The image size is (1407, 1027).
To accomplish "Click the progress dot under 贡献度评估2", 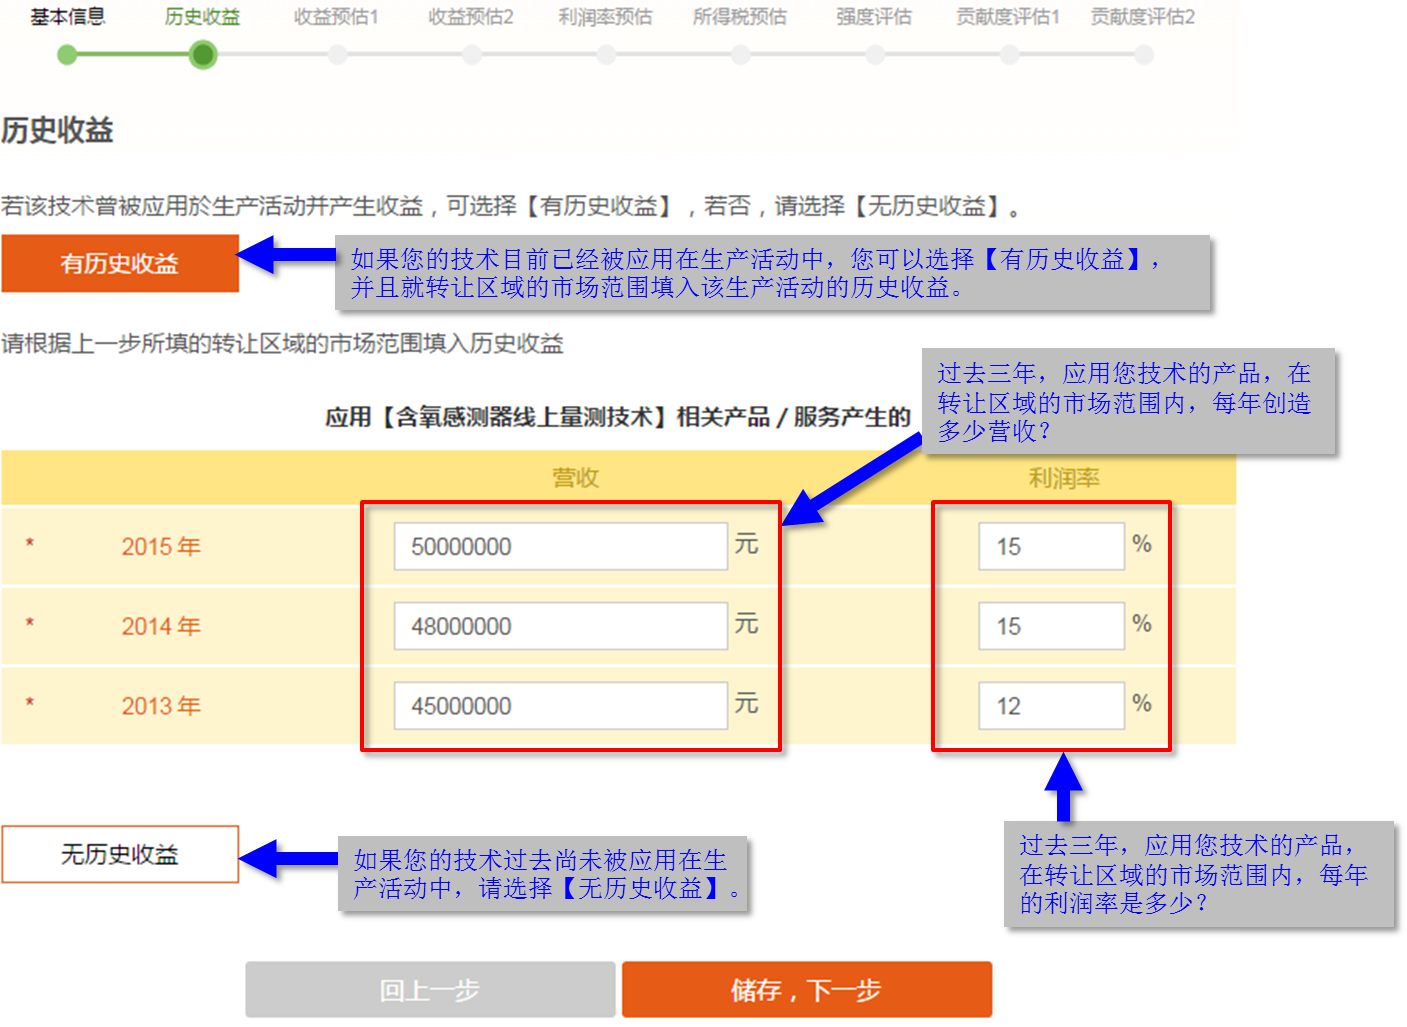I will (1144, 55).
